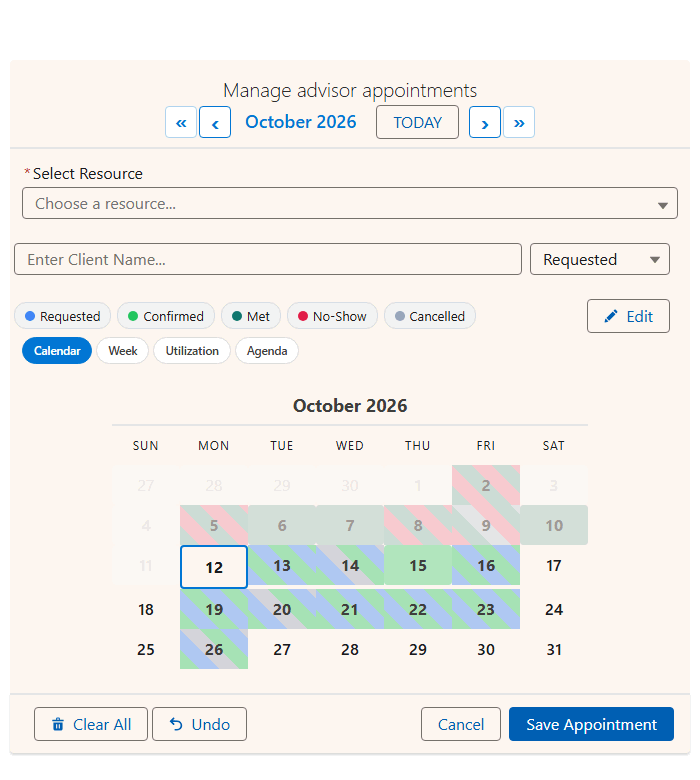Pick October 15 calendar day
The width and height of the screenshot is (700, 780).
418,566
